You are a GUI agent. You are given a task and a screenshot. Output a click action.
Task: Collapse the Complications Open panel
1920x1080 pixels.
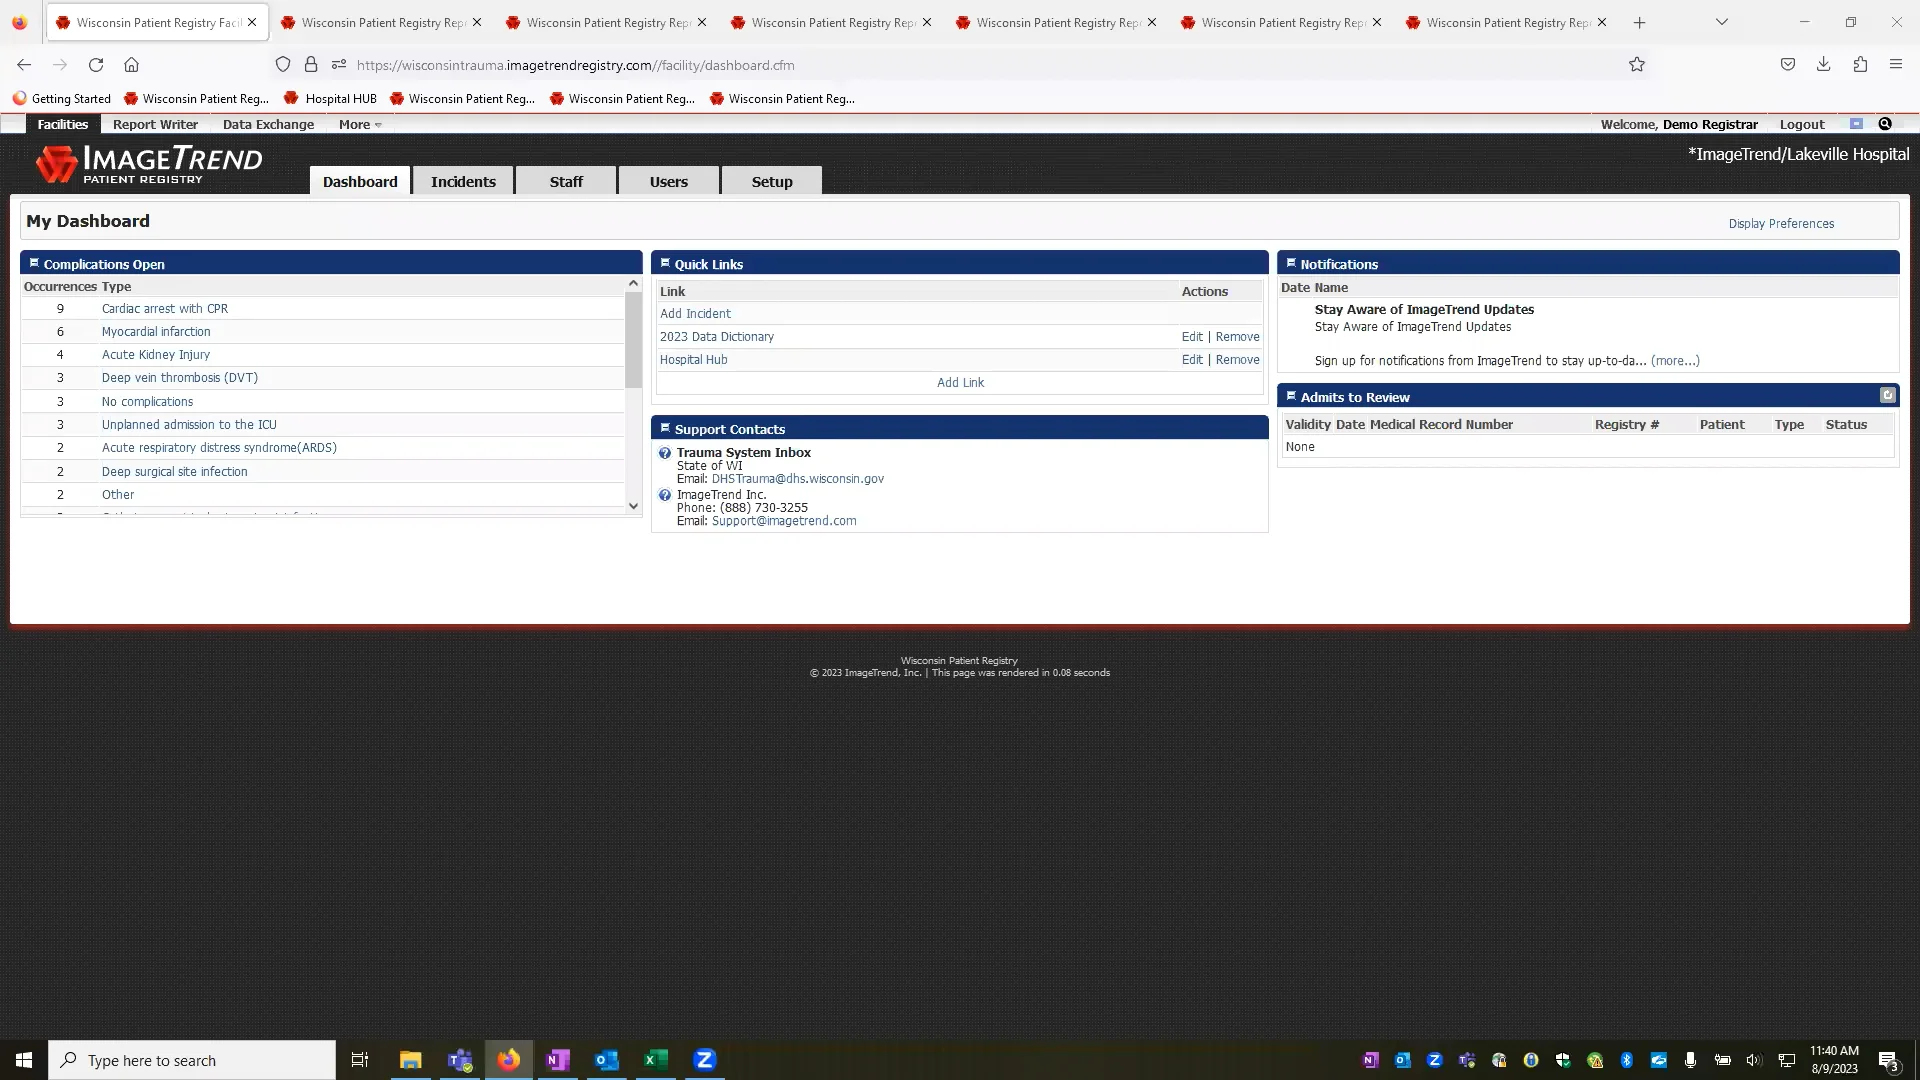pos(32,263)
